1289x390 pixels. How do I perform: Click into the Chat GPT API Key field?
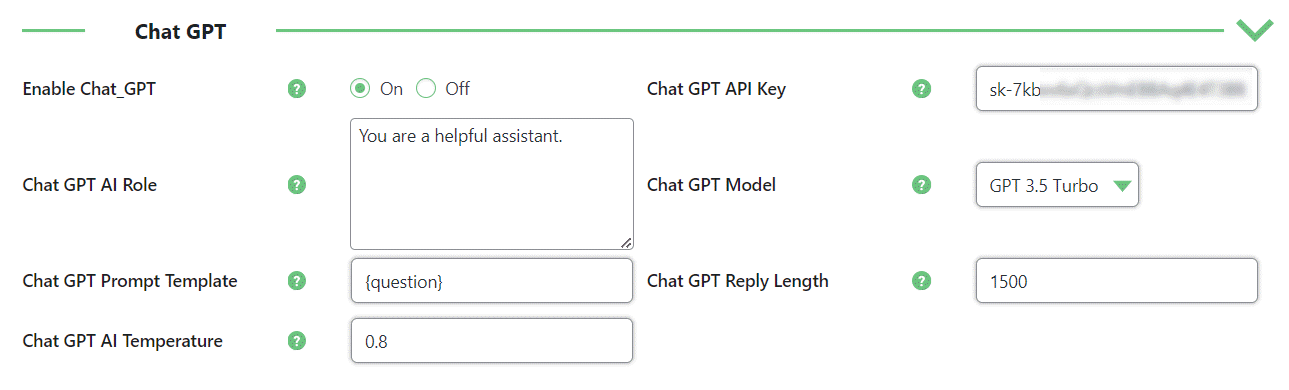click(x=1116, y=88)
